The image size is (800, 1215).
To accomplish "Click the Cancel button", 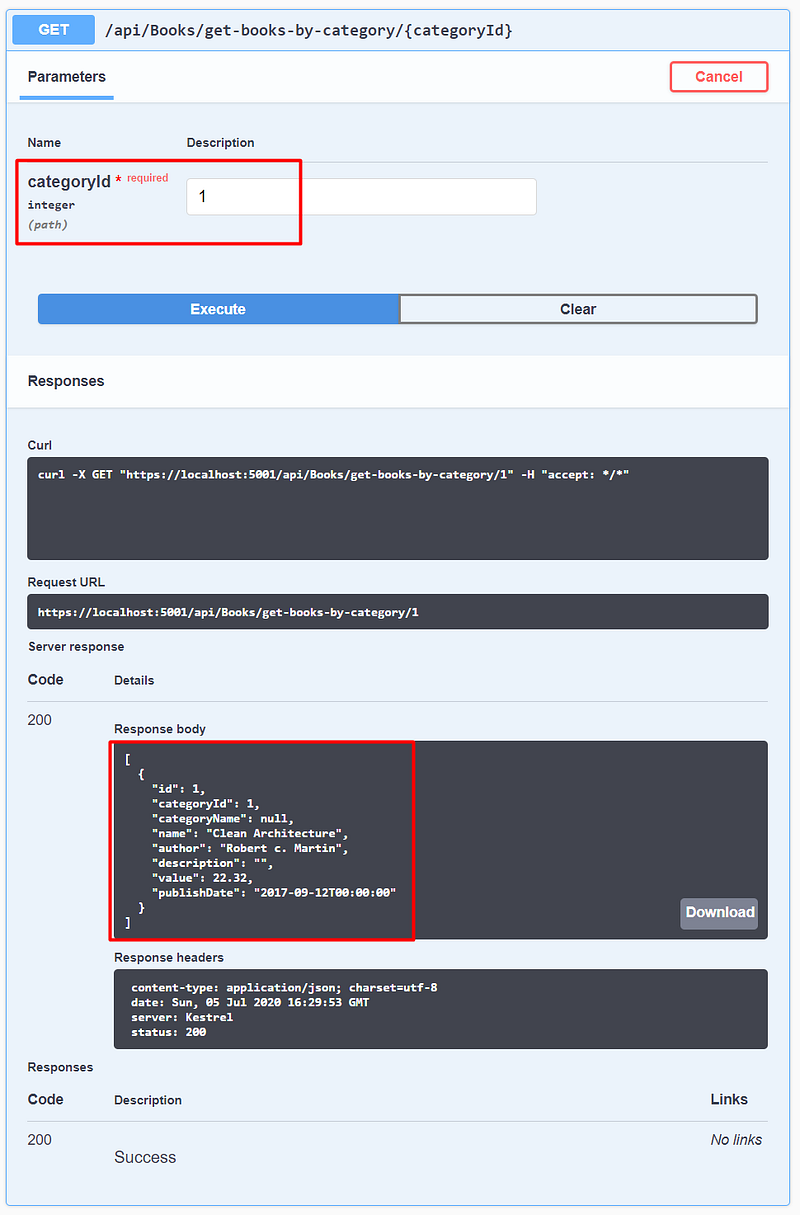I will pyautogui.click(x=718, y=77).
